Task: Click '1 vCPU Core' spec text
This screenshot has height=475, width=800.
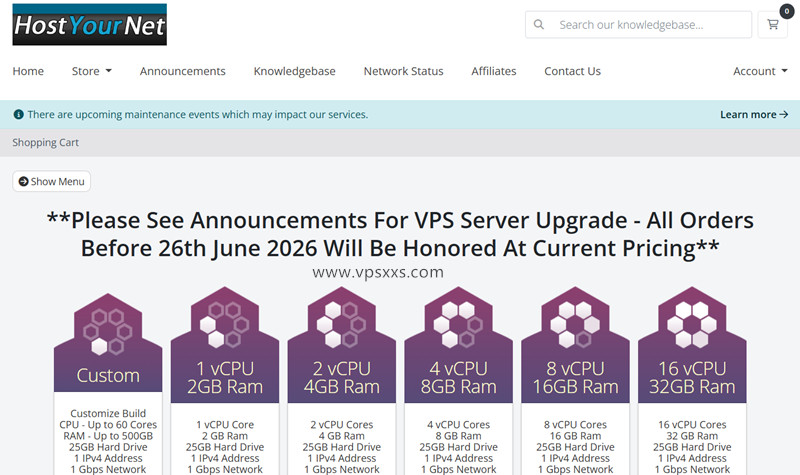Action: click(x=225, y=424)
